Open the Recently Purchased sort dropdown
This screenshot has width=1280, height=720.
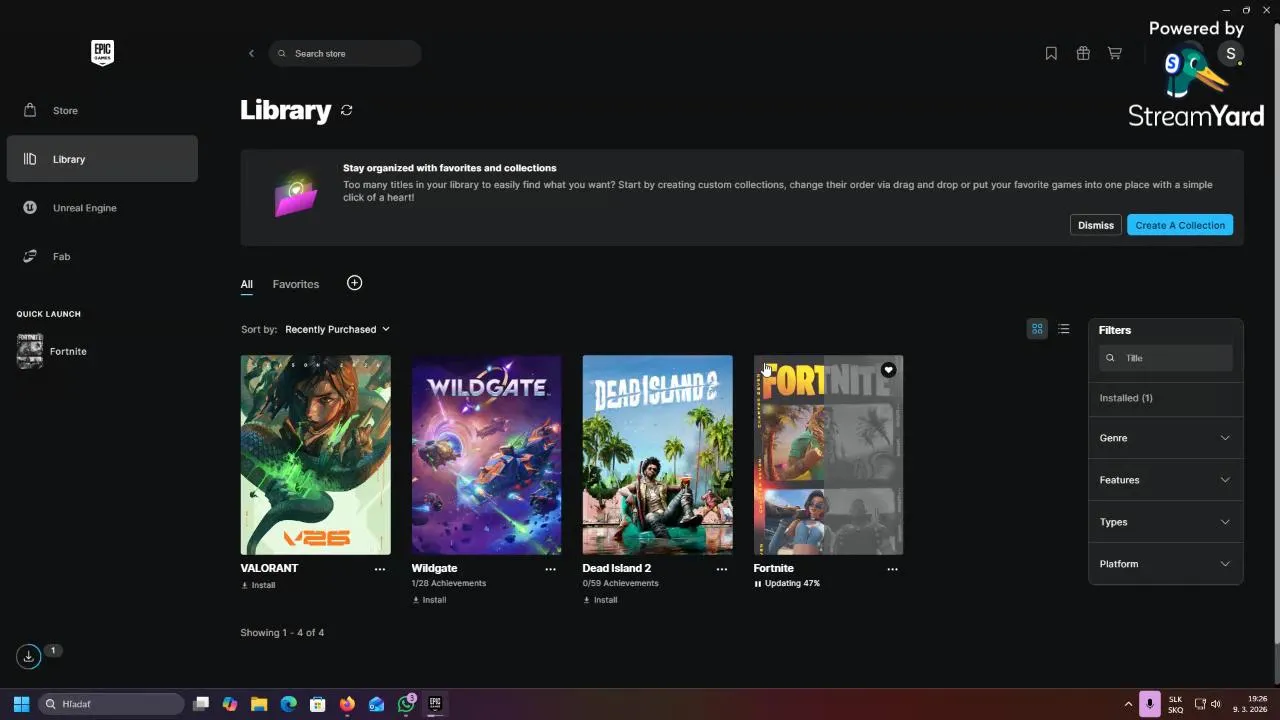[337, 329]
